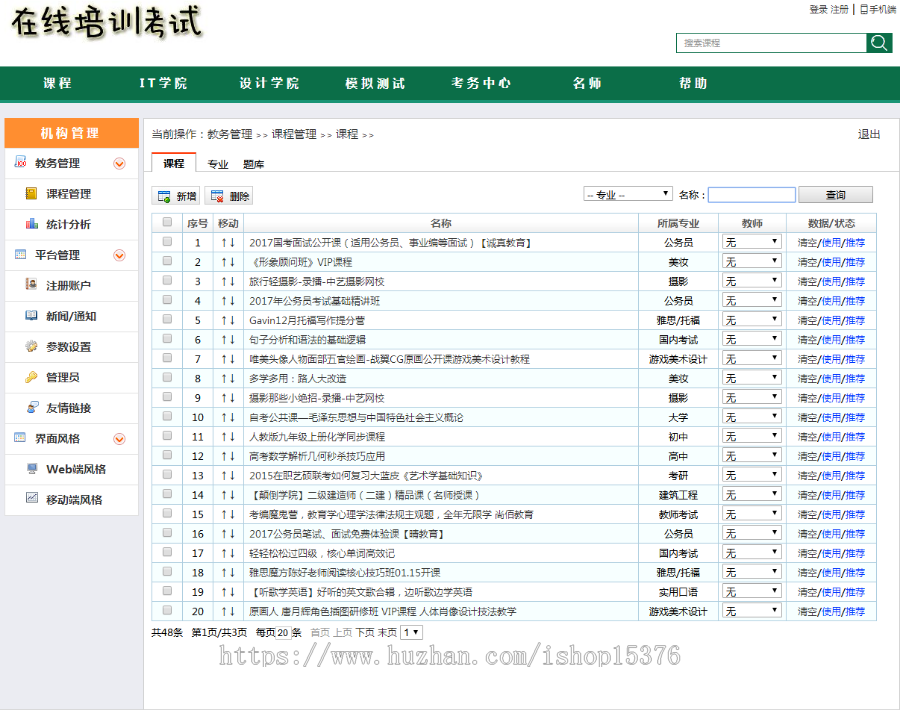Click the 查询 search button
Viewport: 900px width, 710px height.
(x=835, y=194)
